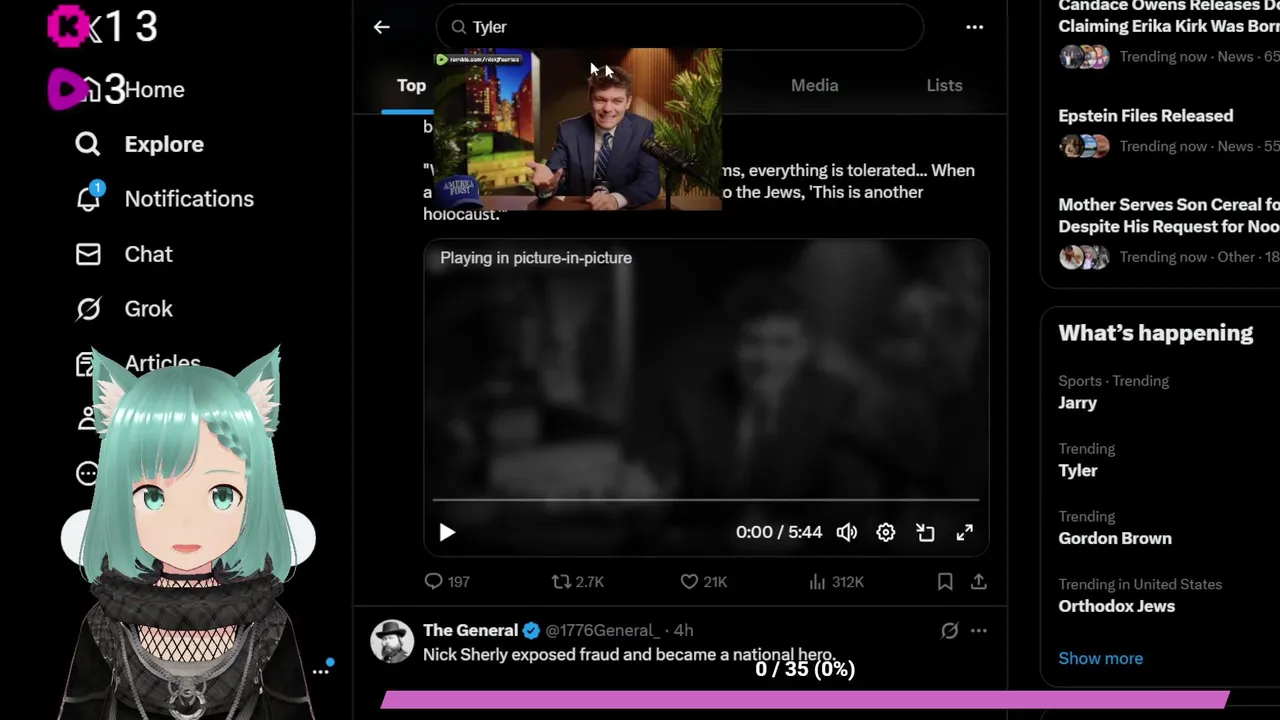Open Chat in the sidebar

point(148,254)
